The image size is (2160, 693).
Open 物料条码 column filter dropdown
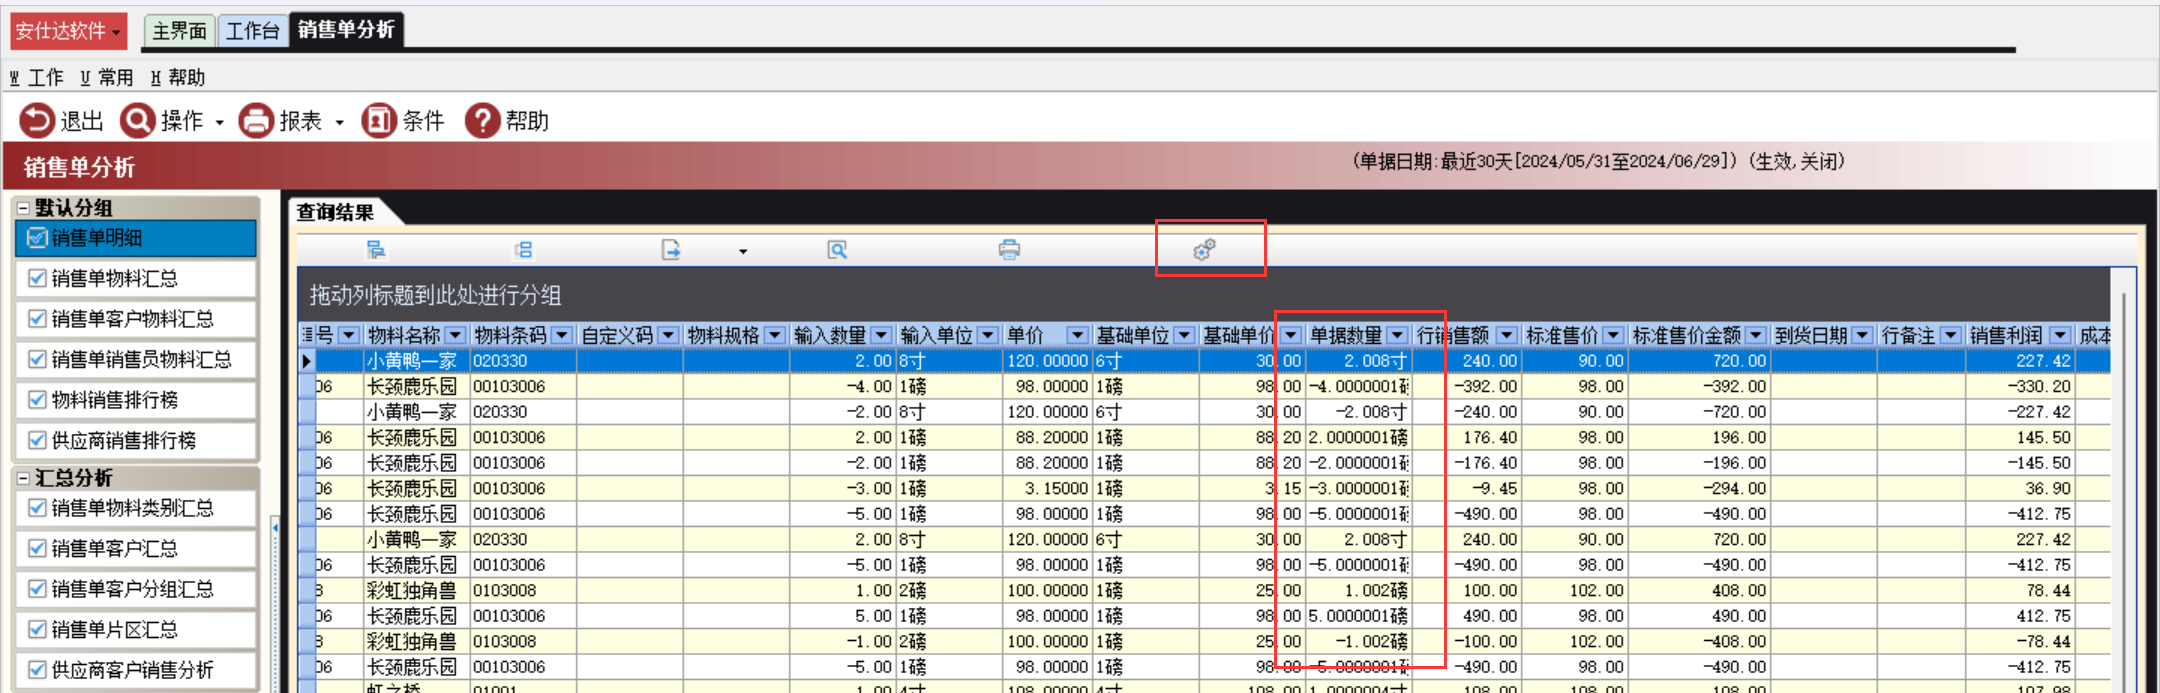coord(562,335)
